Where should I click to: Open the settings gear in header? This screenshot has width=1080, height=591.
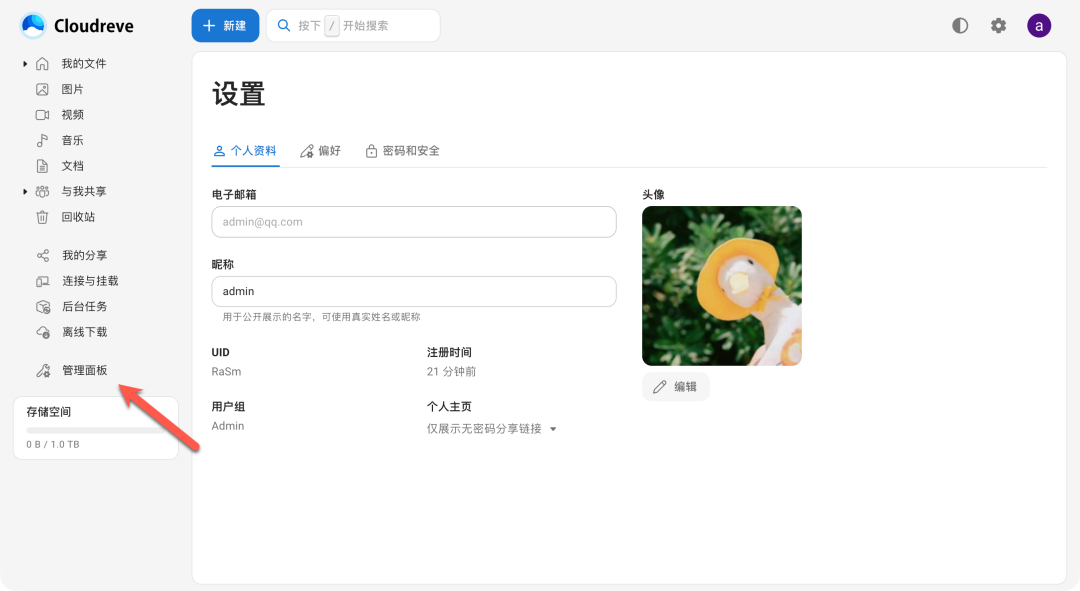[998, 26]
